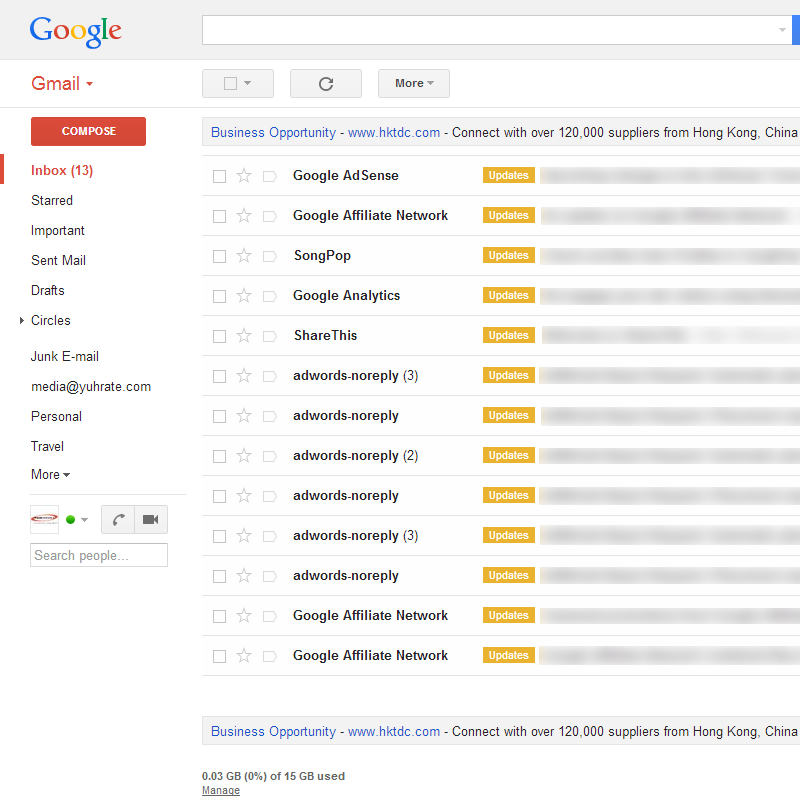Viewport: 800px width, 800px height.
Task: Click Updates tag on Google AdSense email
Action: click(509, 175)
